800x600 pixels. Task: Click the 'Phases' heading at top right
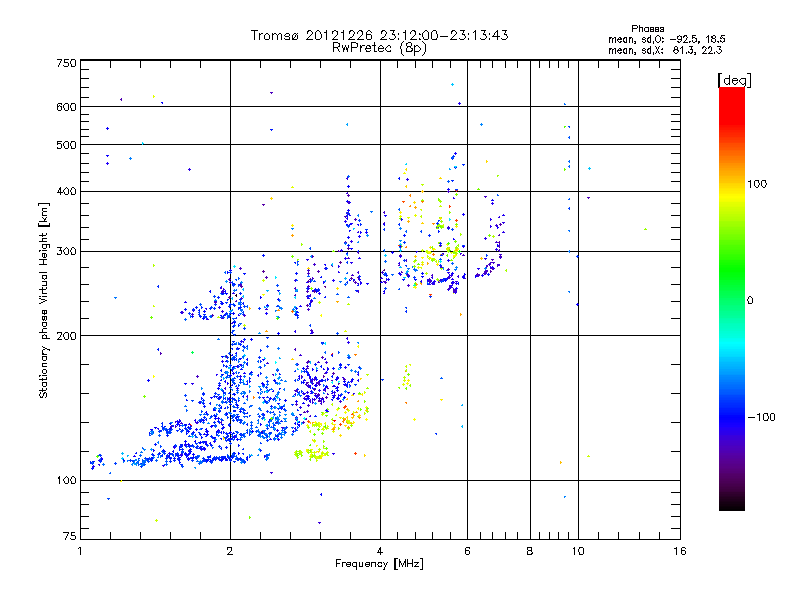pyautogui.click(x=647, y=29)
